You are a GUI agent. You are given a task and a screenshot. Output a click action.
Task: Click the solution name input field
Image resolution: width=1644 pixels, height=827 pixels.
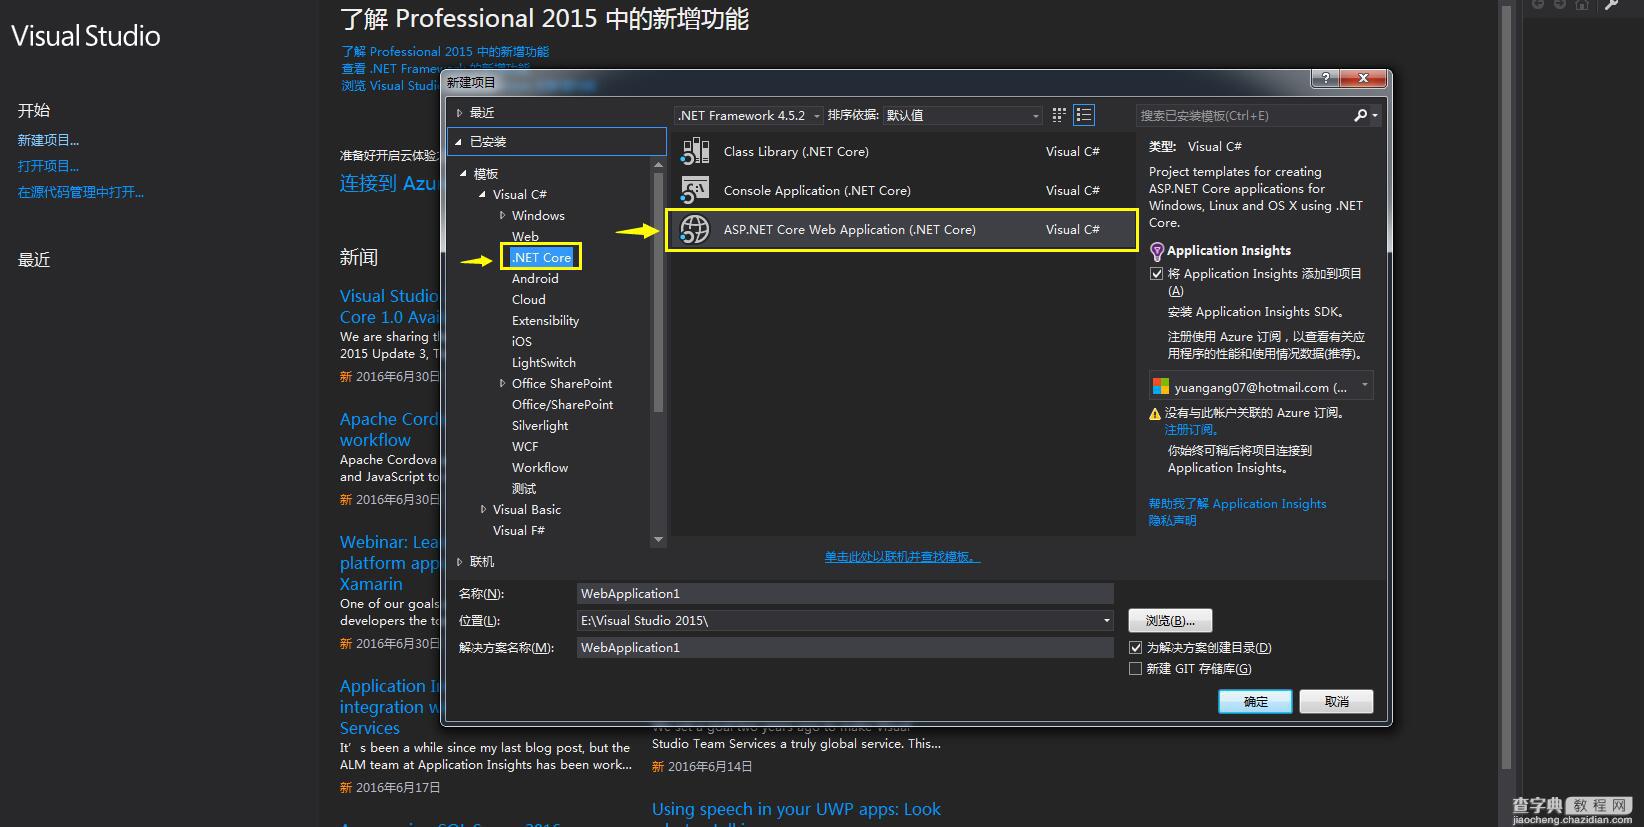(845, 648)
